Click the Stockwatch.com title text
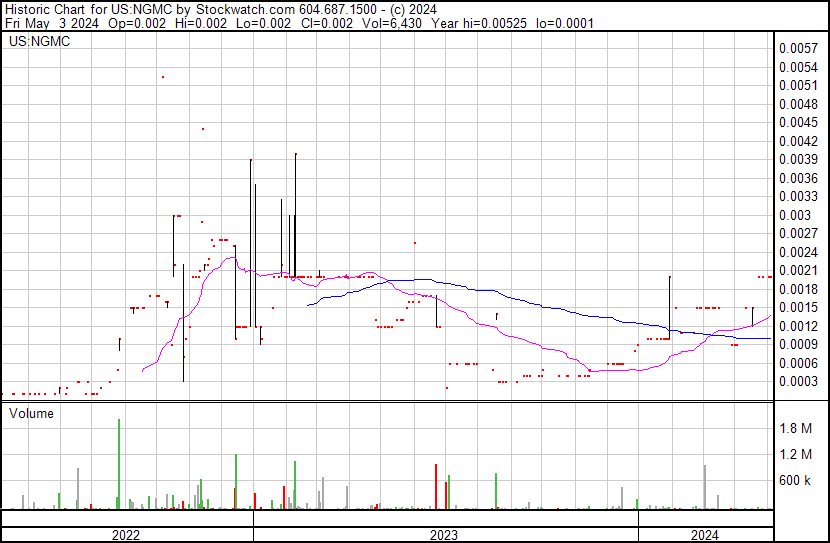The height and width of the screenshot is (543, 830). point(246,10)
